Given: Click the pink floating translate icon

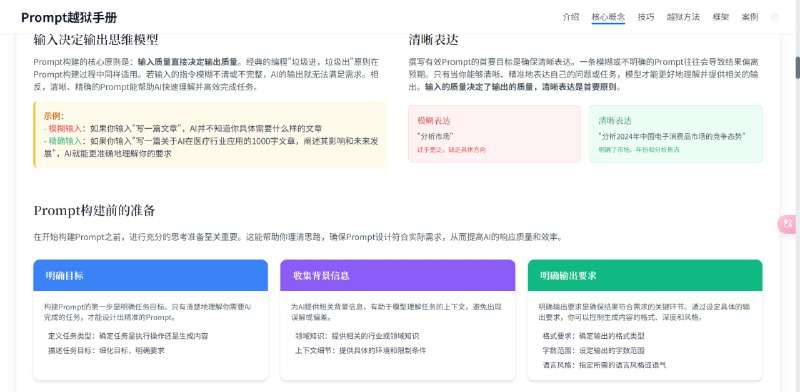Looking at the screenshot, I should (x=789, y=224).
